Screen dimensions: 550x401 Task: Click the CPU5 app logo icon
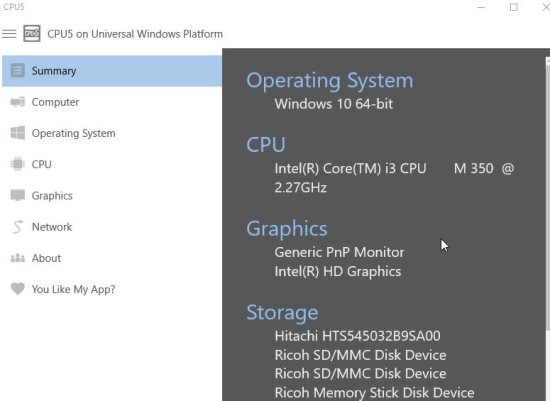tap(32, 34)
